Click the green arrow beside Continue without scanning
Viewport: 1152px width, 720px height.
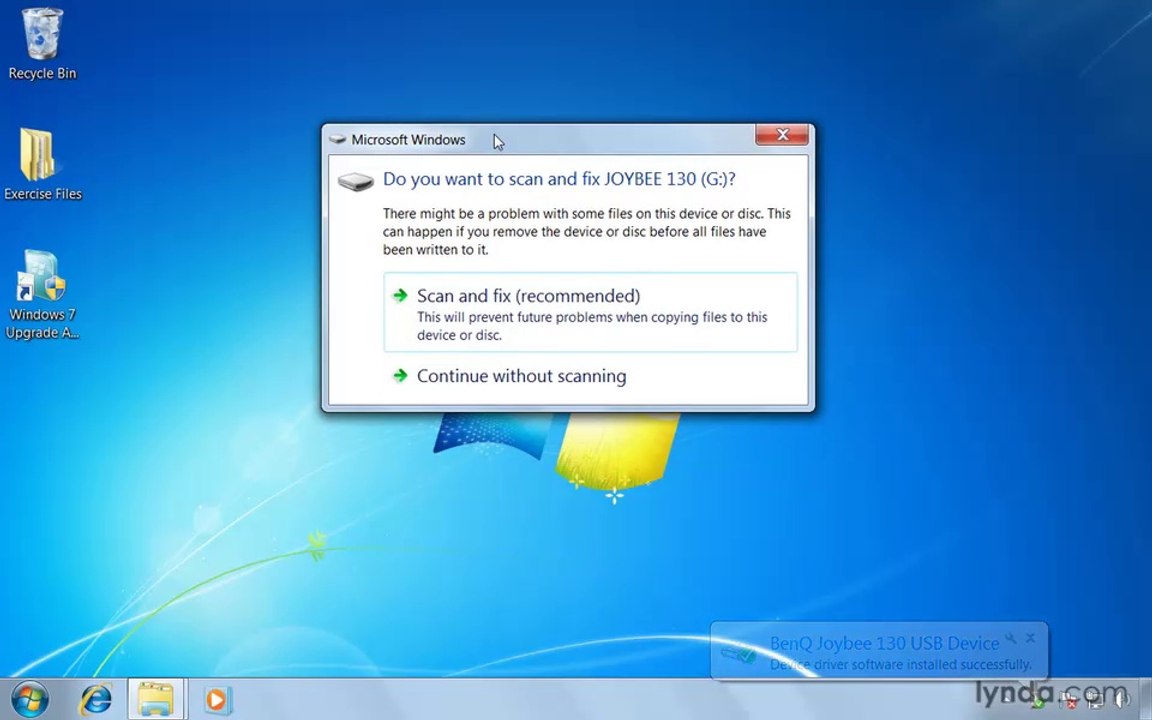point(400,375)
